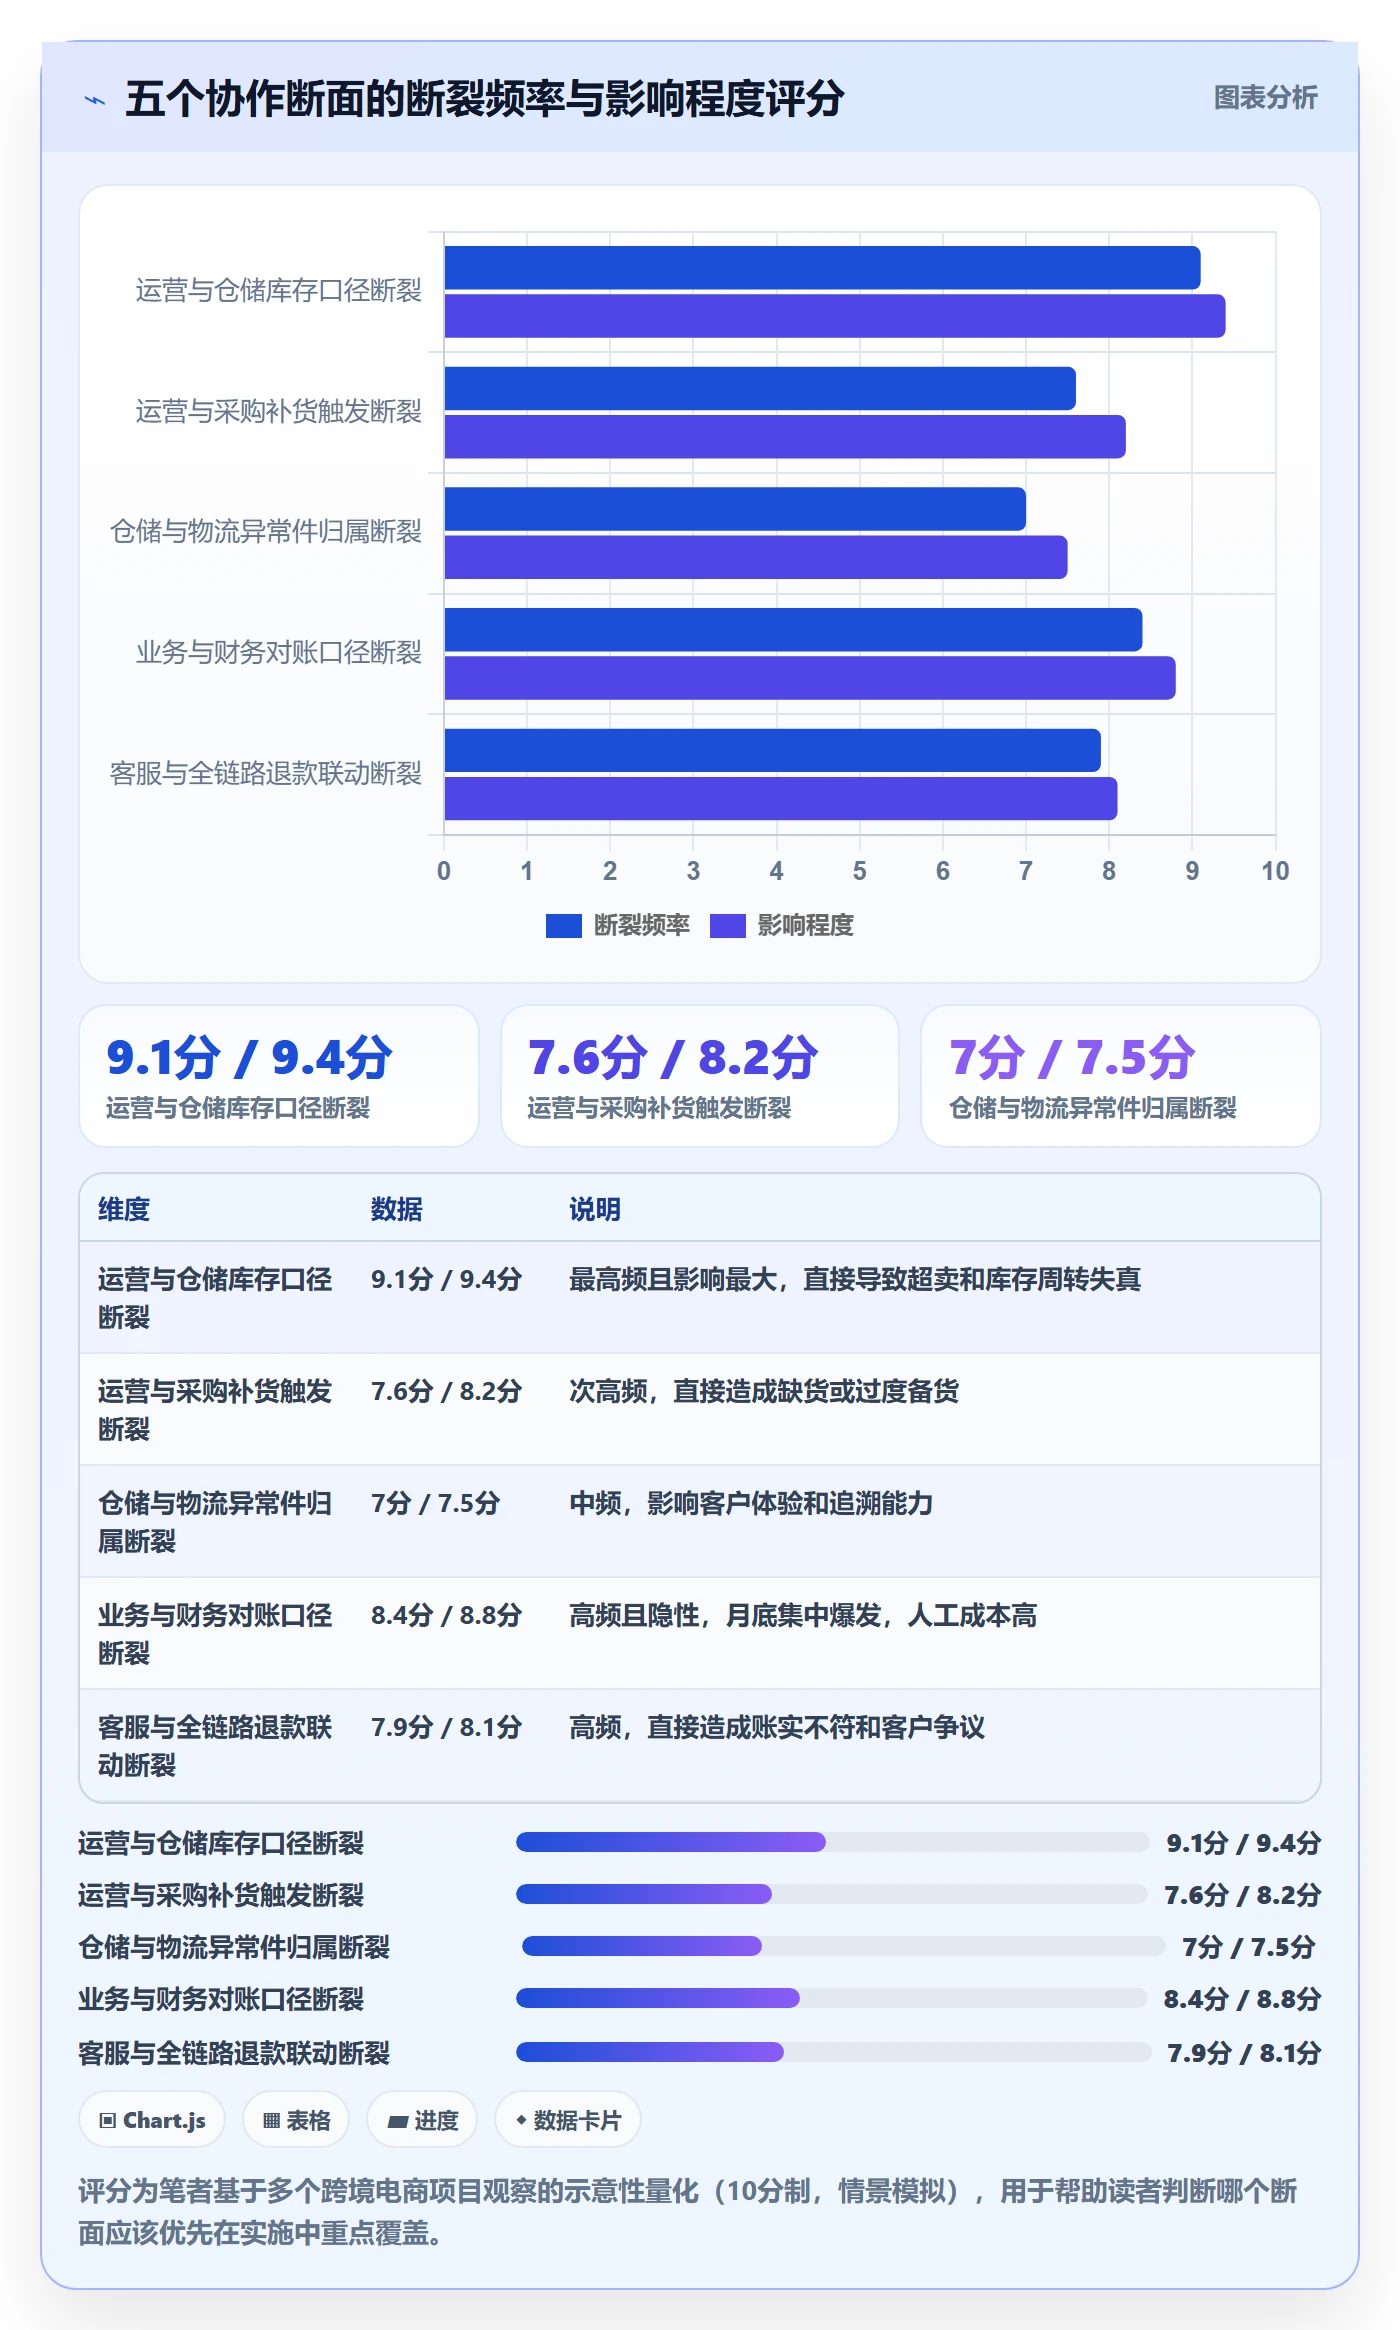Click the main title 五个协作断面的断裂频率与影响程度评分

coord(485,99)
